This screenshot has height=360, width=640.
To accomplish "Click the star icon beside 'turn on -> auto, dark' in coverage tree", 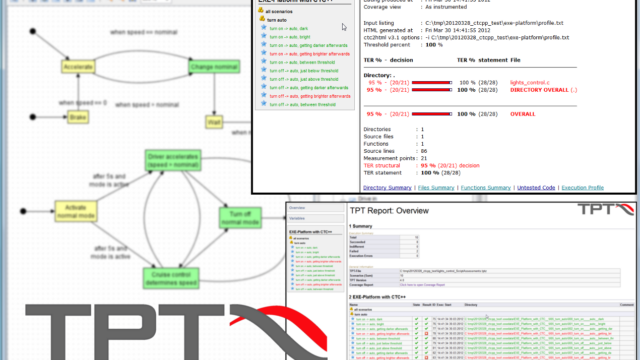I will pos(264,28).
